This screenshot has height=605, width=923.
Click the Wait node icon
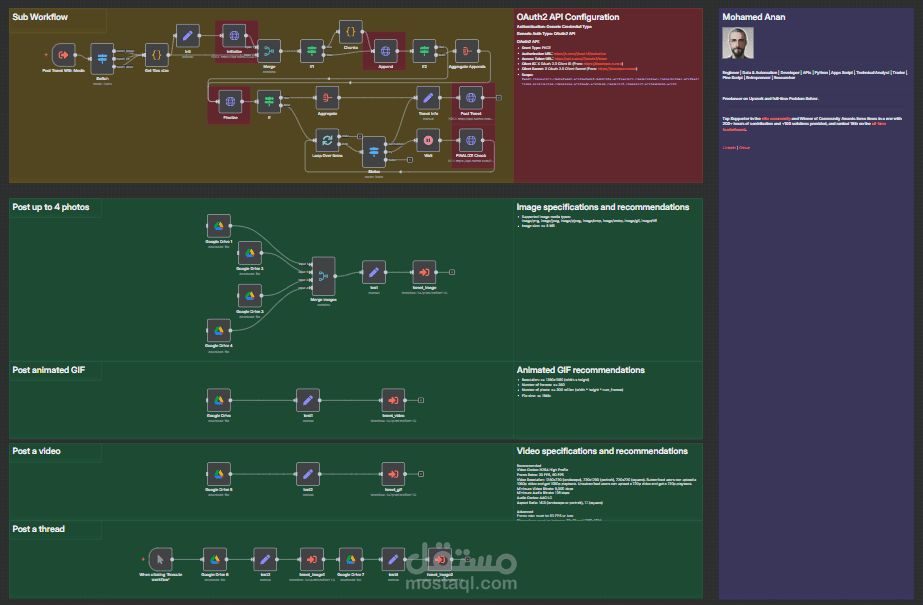point(427,139)
